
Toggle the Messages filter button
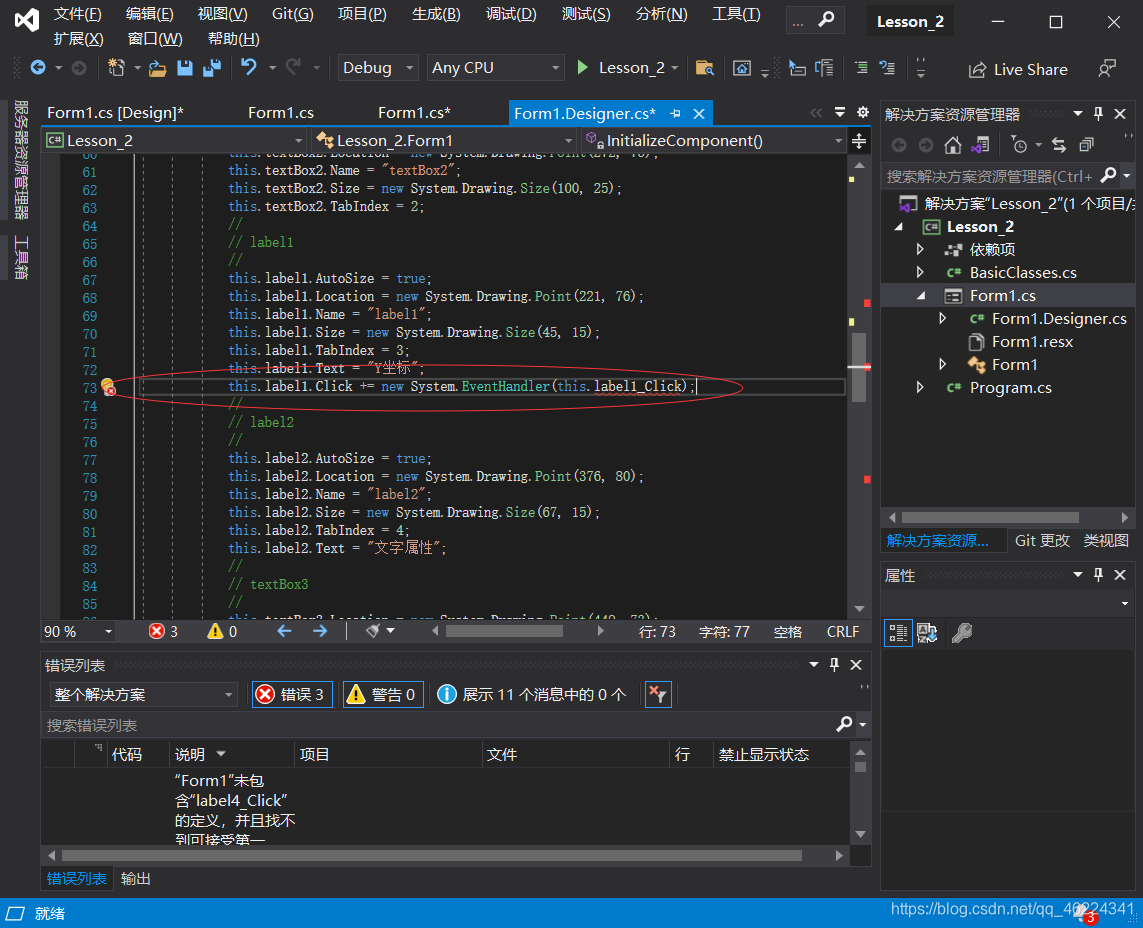532,695
